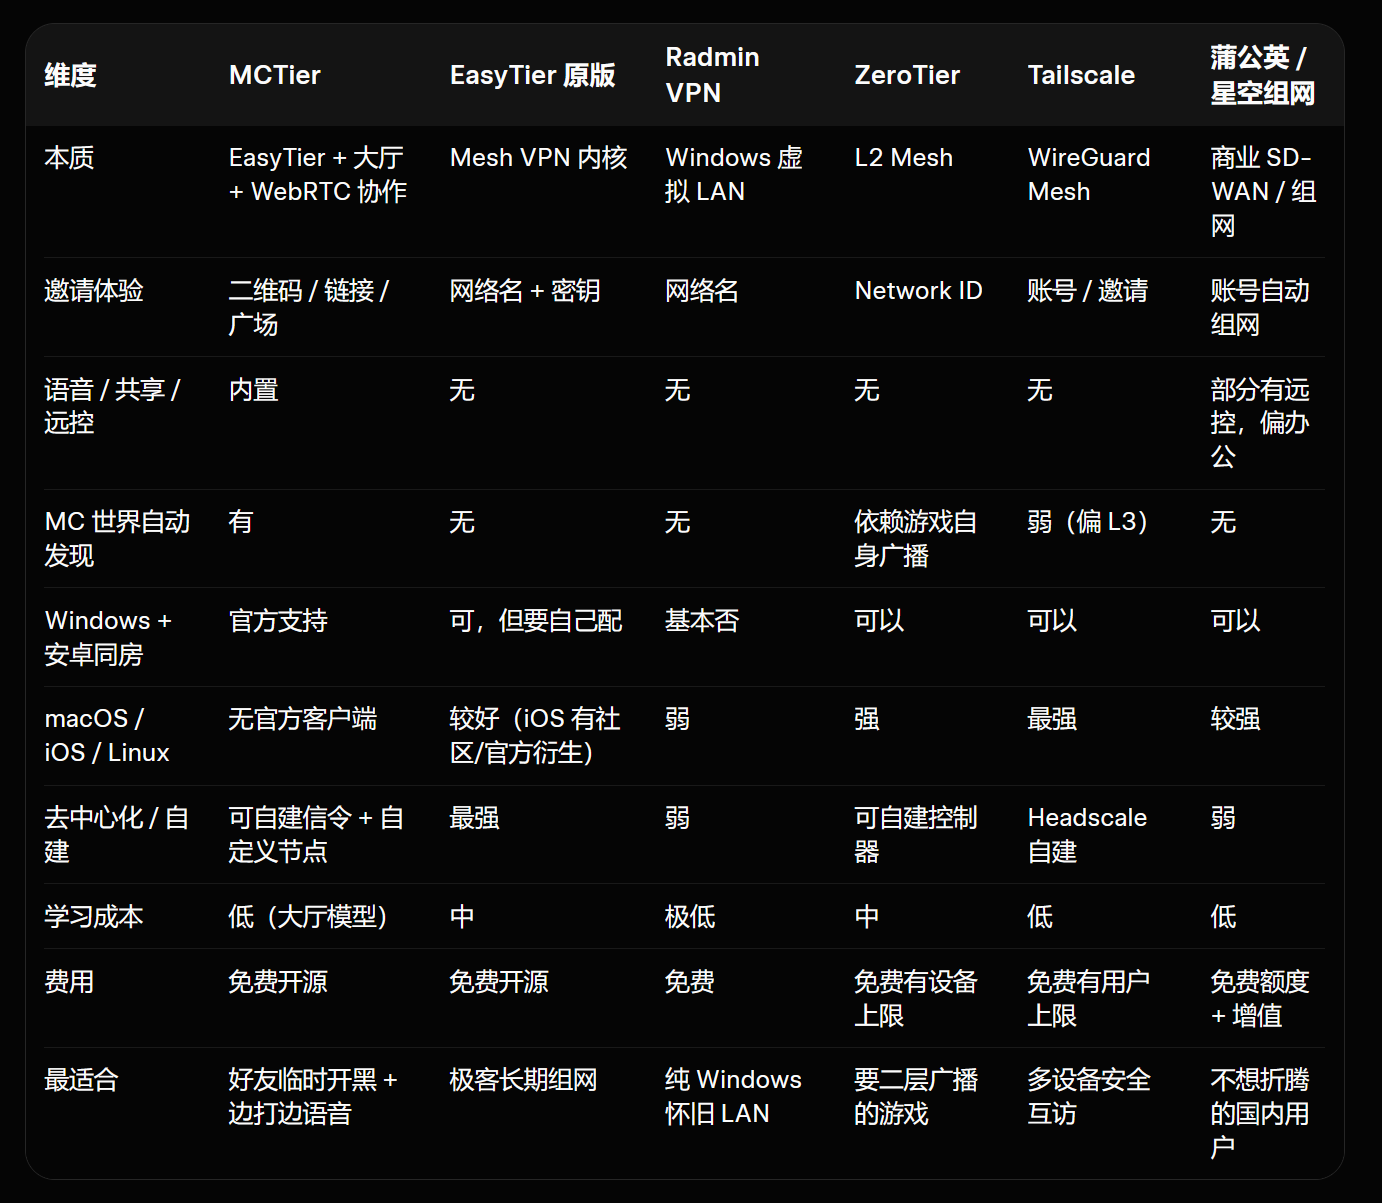
Task: Click EasyTier's '最强' cell in 去中心化 row
Action: (474, 818)
